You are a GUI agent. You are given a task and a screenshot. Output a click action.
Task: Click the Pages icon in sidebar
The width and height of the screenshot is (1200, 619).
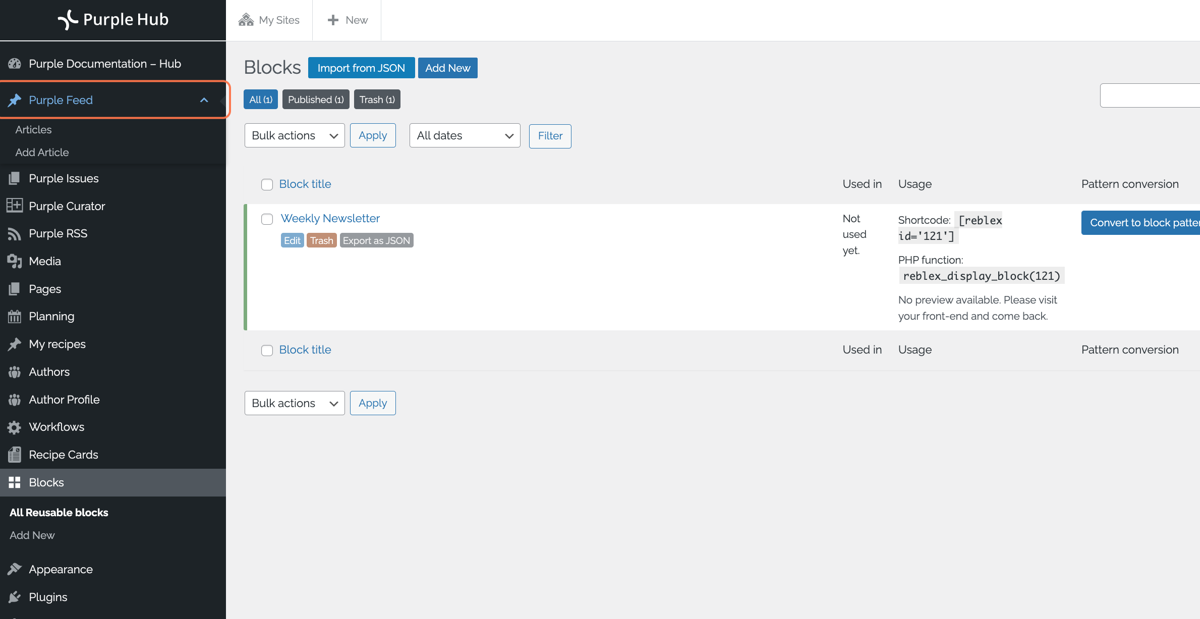coord(14,289)
